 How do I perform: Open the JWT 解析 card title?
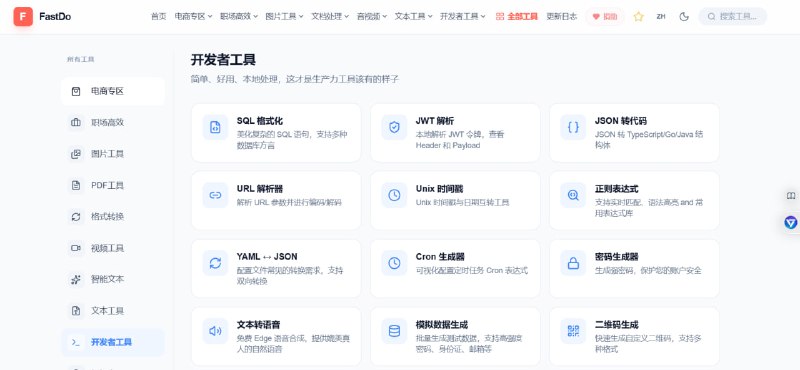[x=435, y=121]
